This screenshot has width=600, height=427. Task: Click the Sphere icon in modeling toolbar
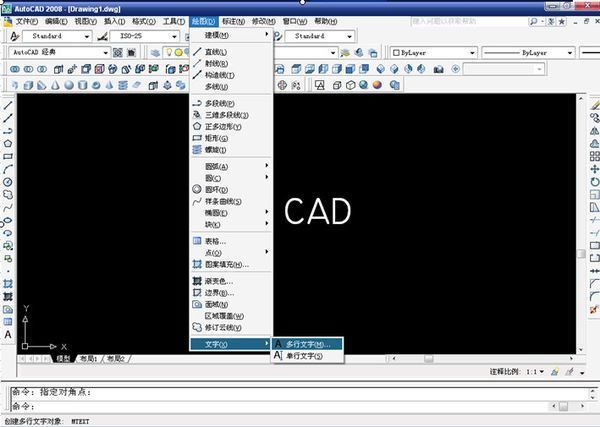[x=69, y=85]
